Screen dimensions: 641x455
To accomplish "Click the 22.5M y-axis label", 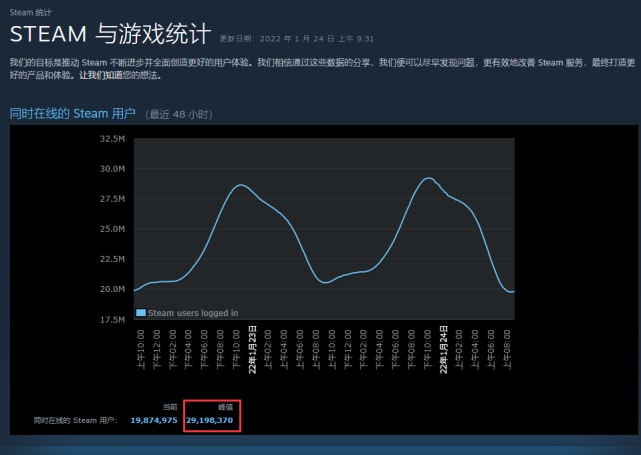I will [x=112, y=259].
